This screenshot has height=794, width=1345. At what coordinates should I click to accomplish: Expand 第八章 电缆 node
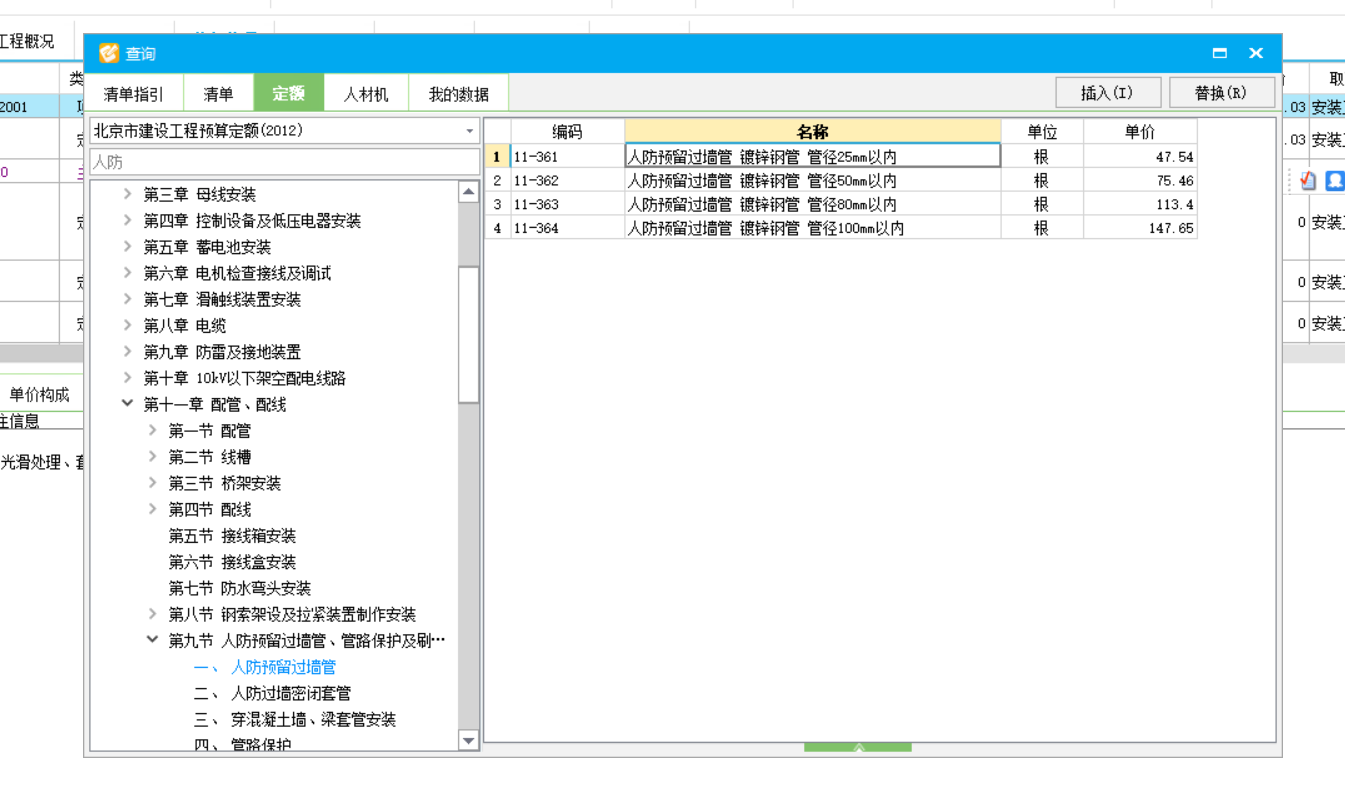click(127, 325)
